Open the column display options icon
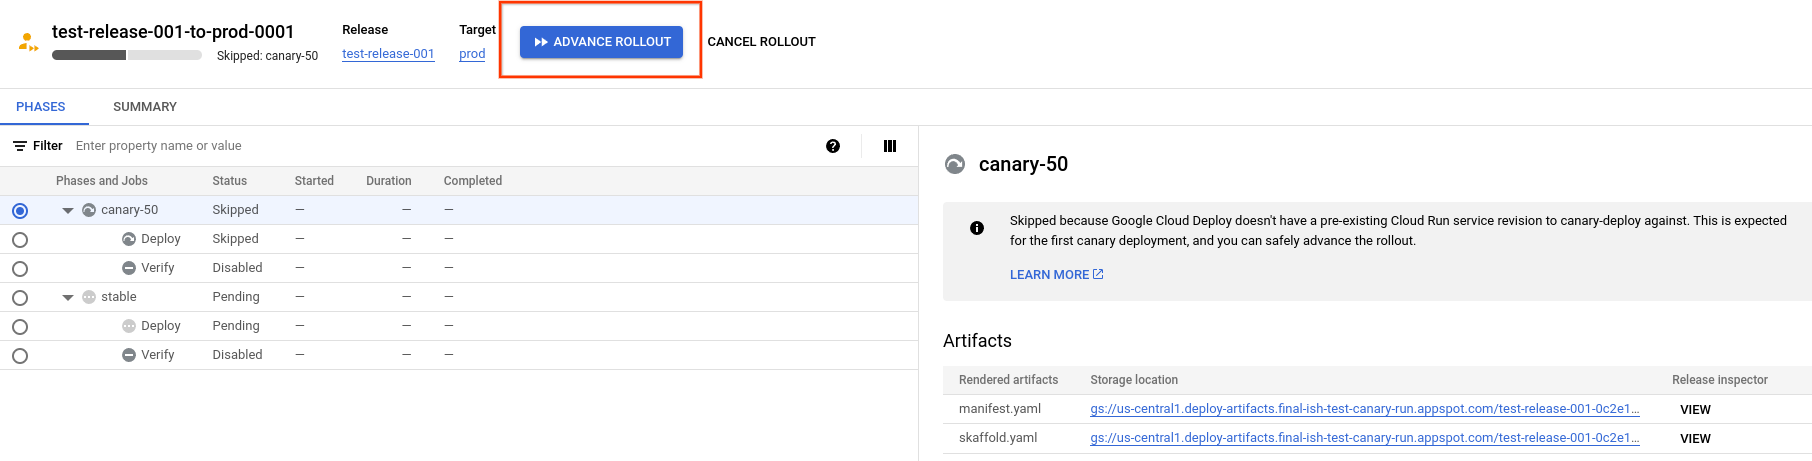The height and width of the screenshot is (461, 1812). click(890, 146)
